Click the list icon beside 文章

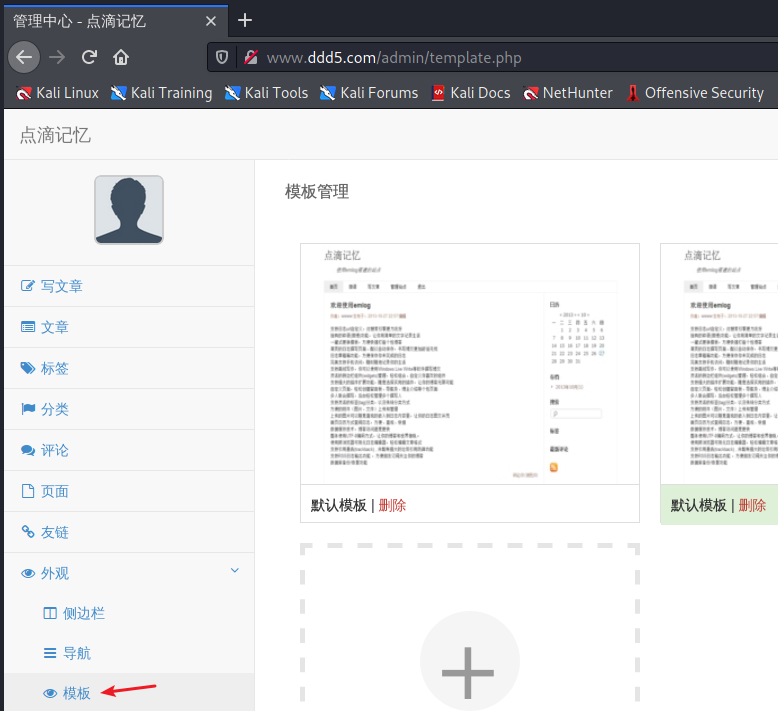pos(28,327)
